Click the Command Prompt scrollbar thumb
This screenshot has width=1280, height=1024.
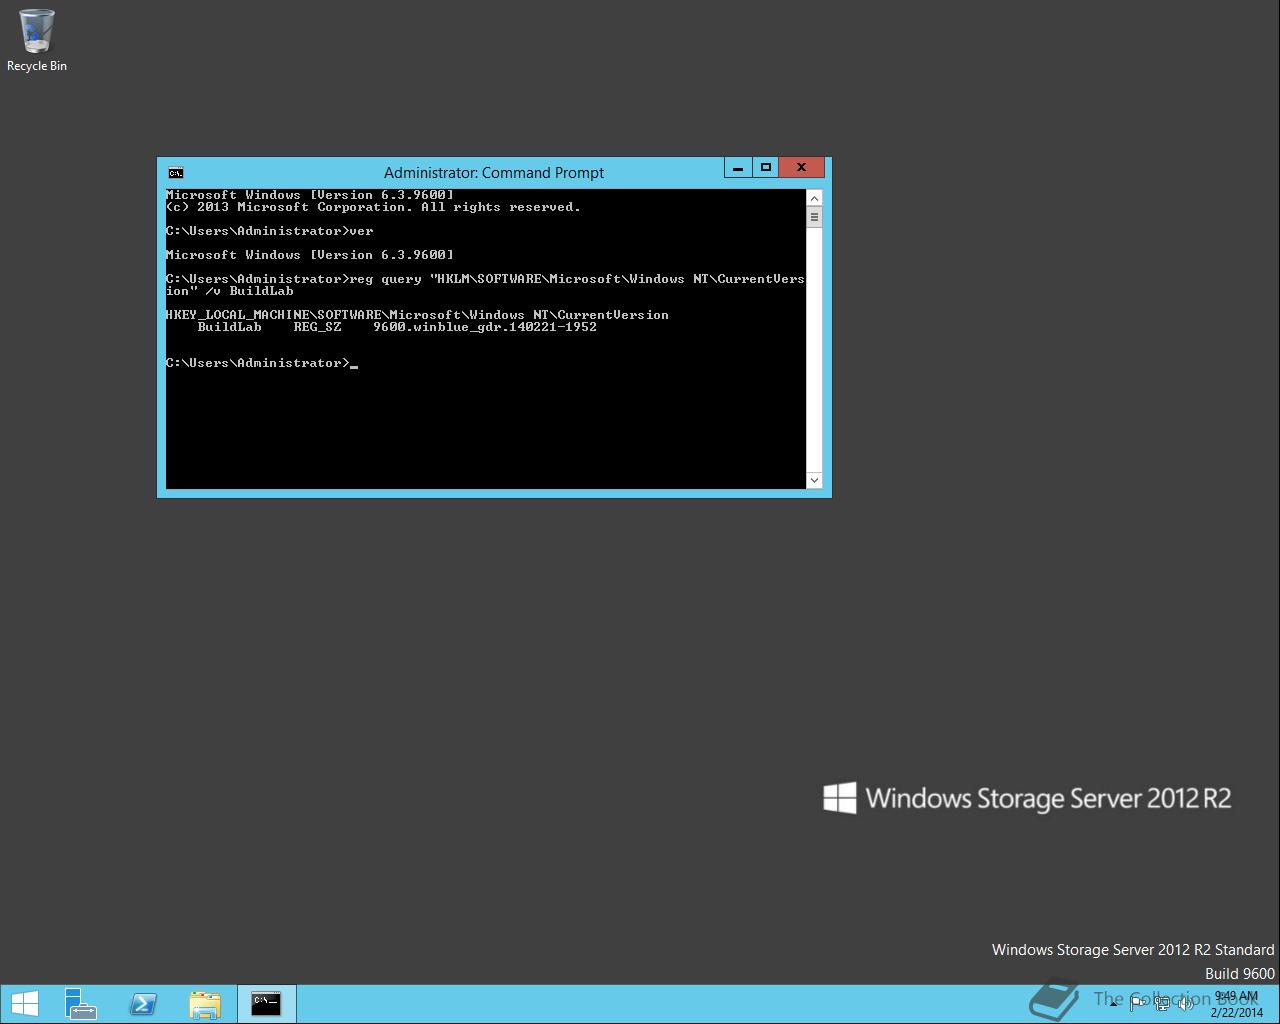pos(814,217)
